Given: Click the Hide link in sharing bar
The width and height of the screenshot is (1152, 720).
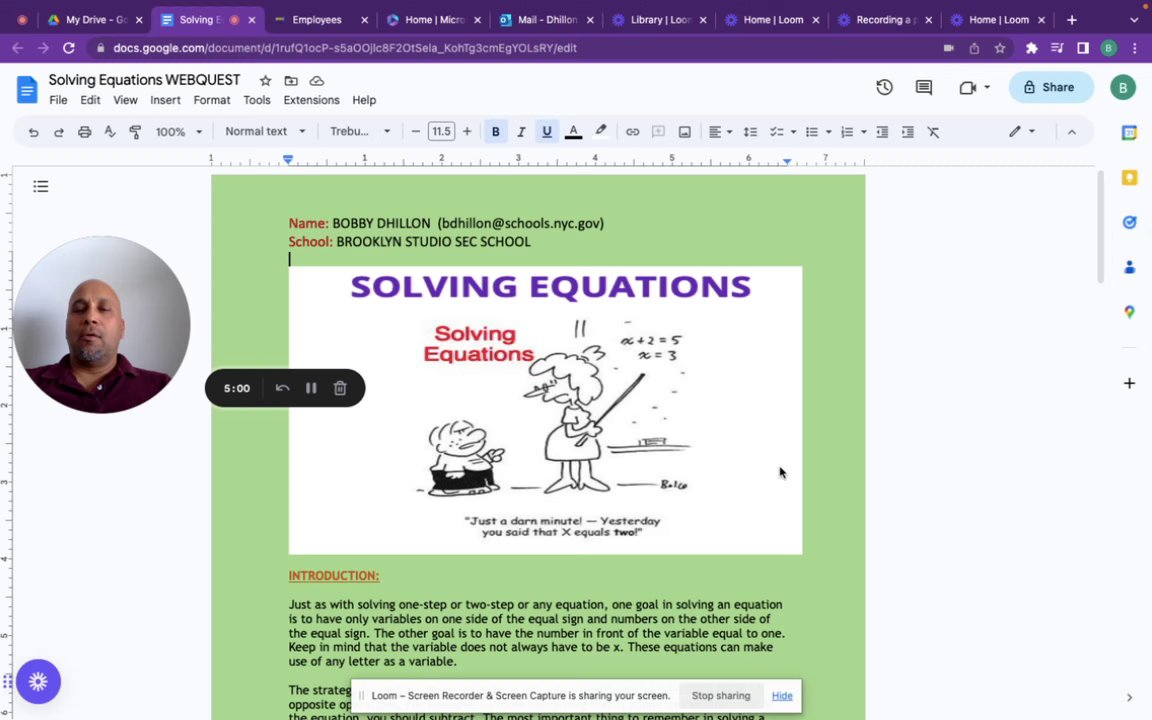Looking at the screenshot, I should [x=782, y=696].
